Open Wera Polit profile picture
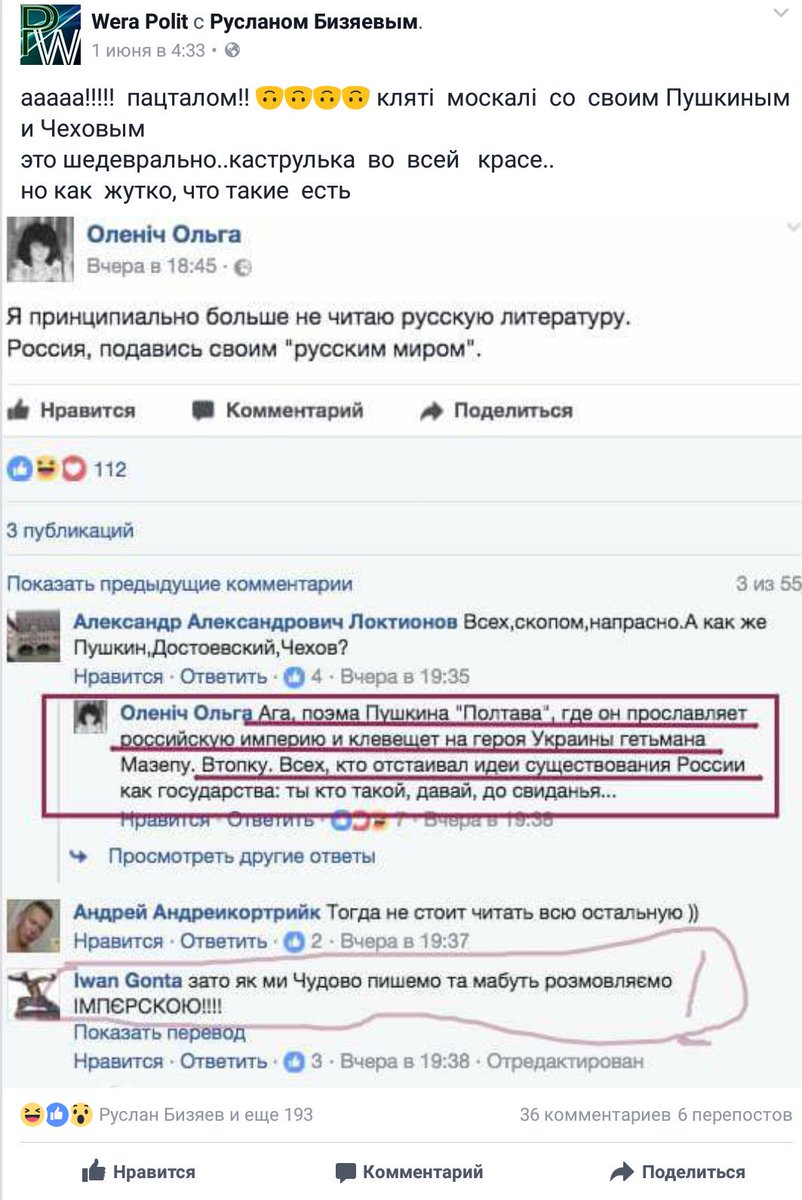 pos(50,35)
